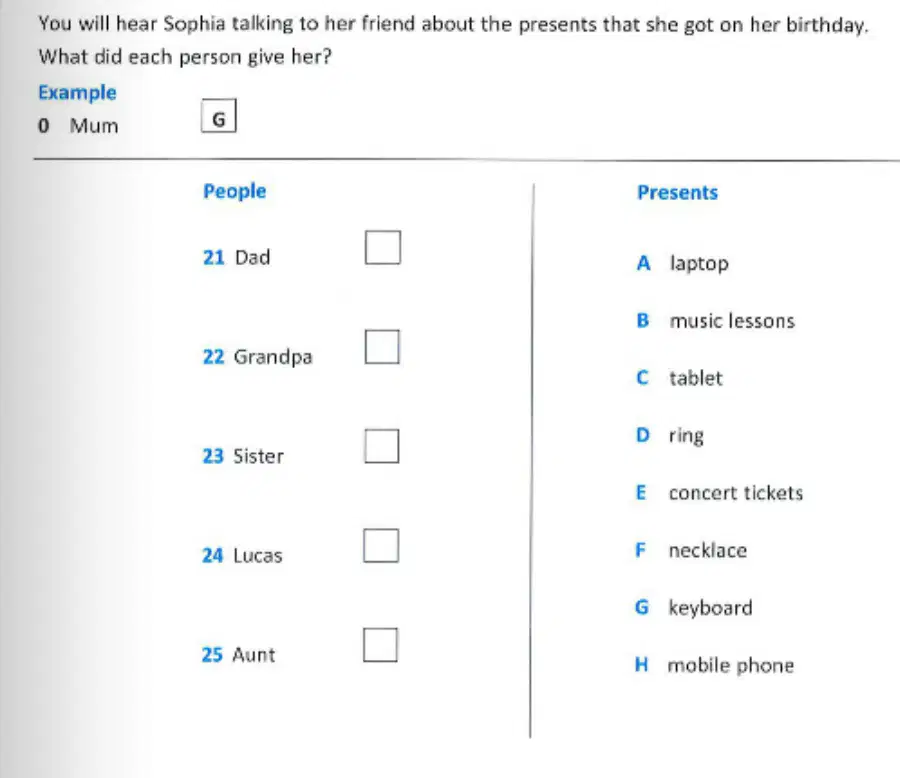The width and height of the screenshot is (900, 778).
Task: Select the answer box for Grandpa
Action: coord(382,347)
